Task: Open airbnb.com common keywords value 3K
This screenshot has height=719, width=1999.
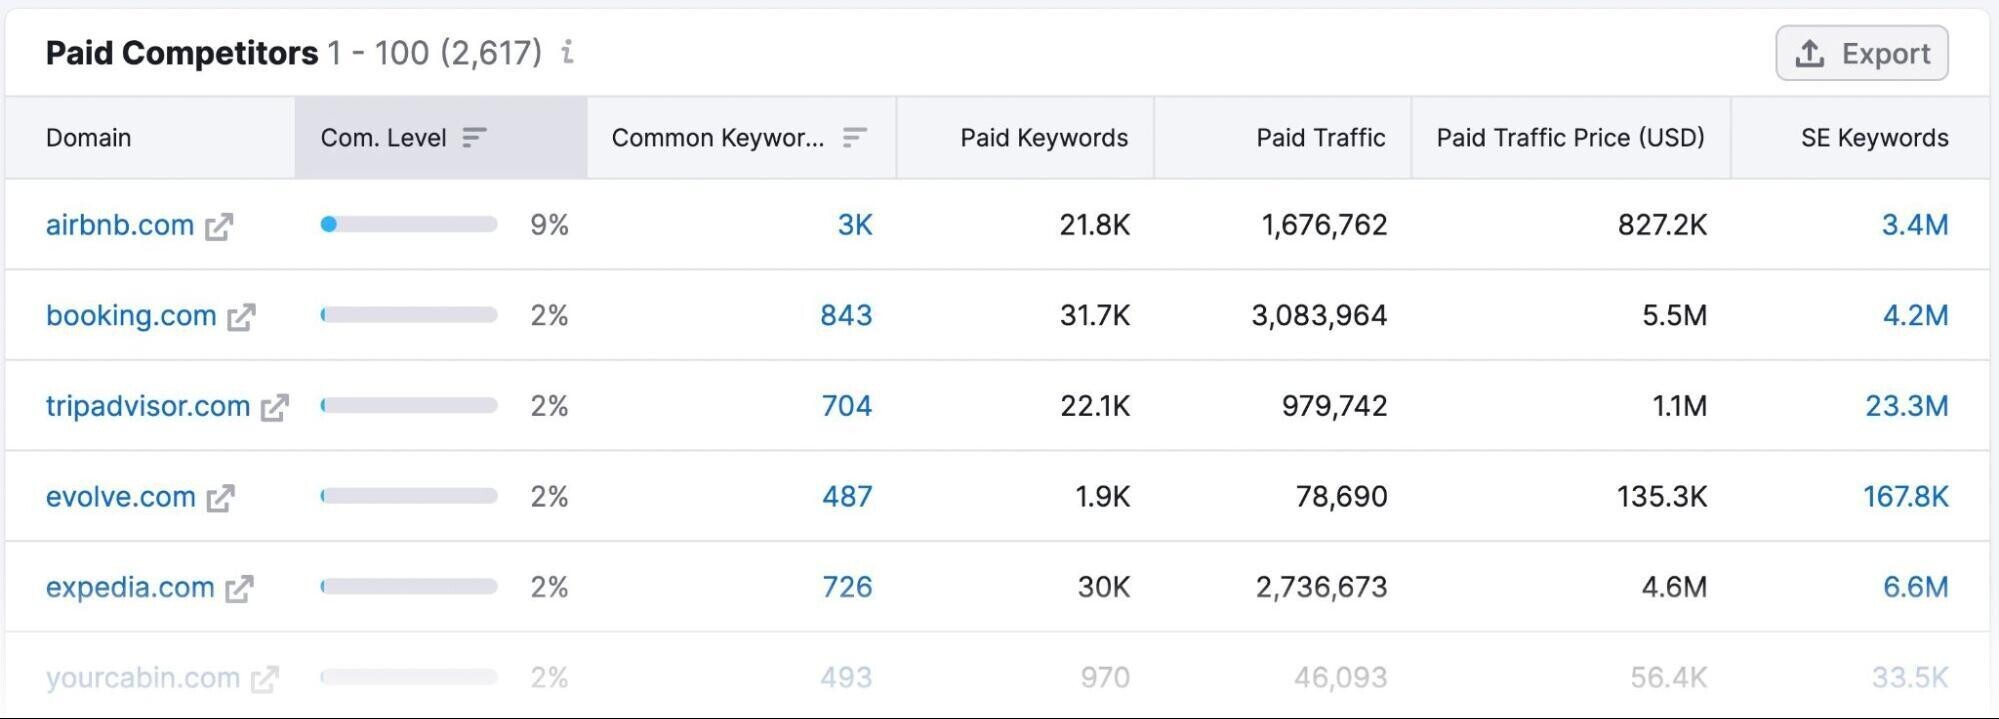Action: 855,225
